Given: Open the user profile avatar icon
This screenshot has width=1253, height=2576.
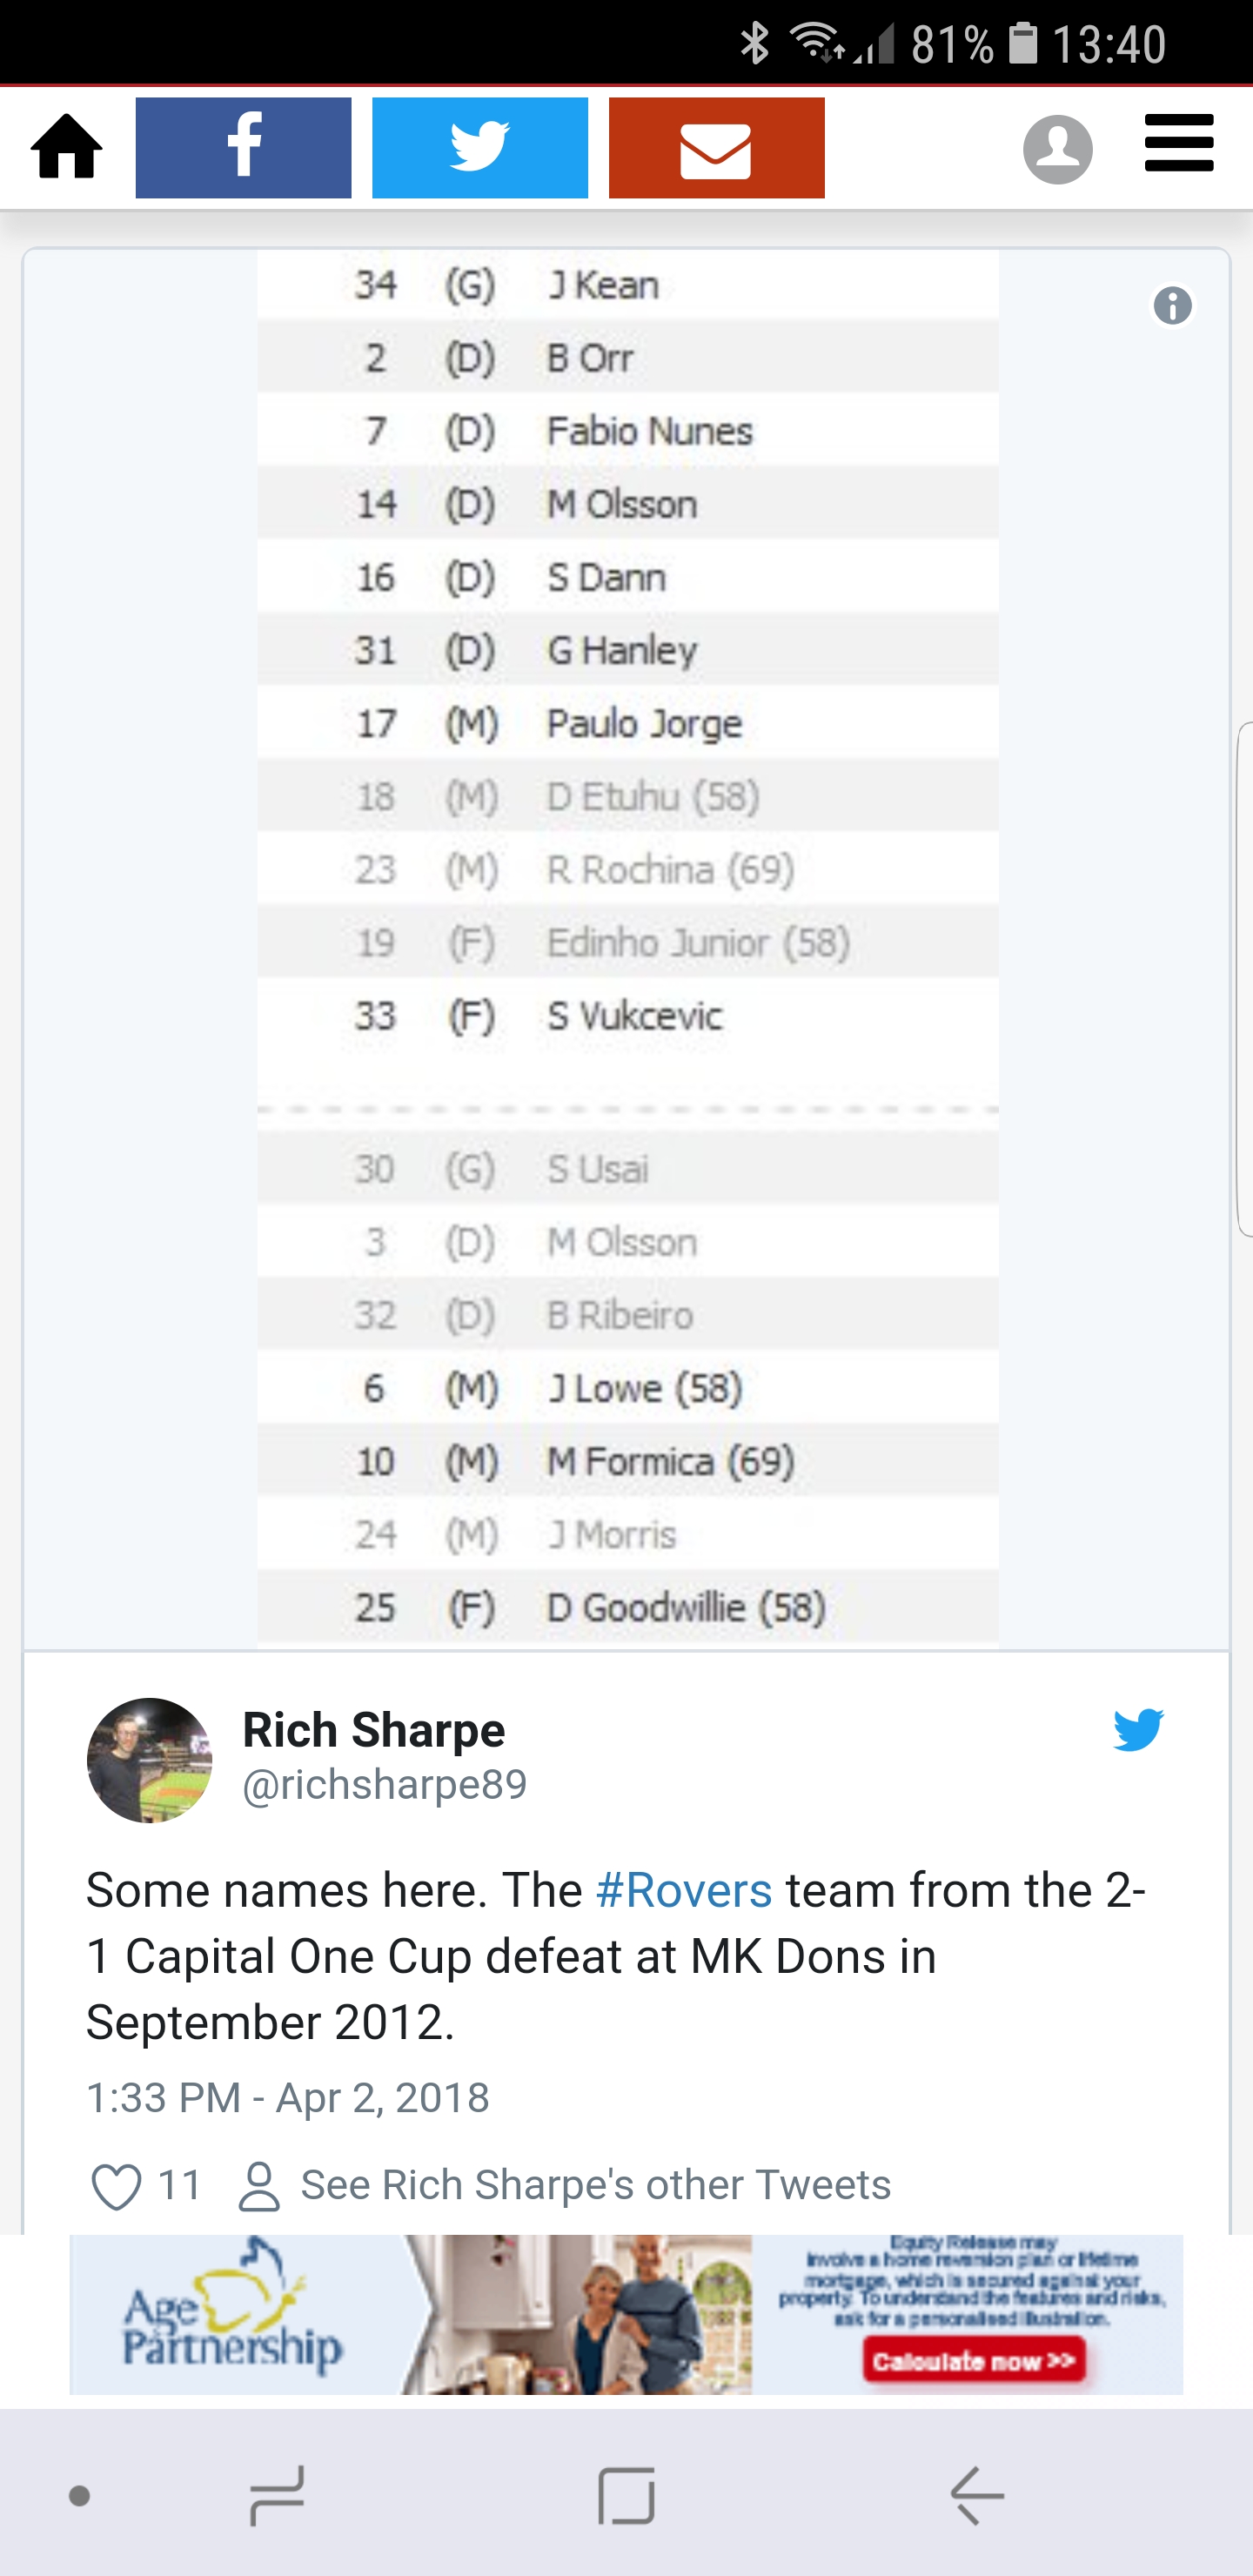Looking at the screenshot, I should 1057,149.
